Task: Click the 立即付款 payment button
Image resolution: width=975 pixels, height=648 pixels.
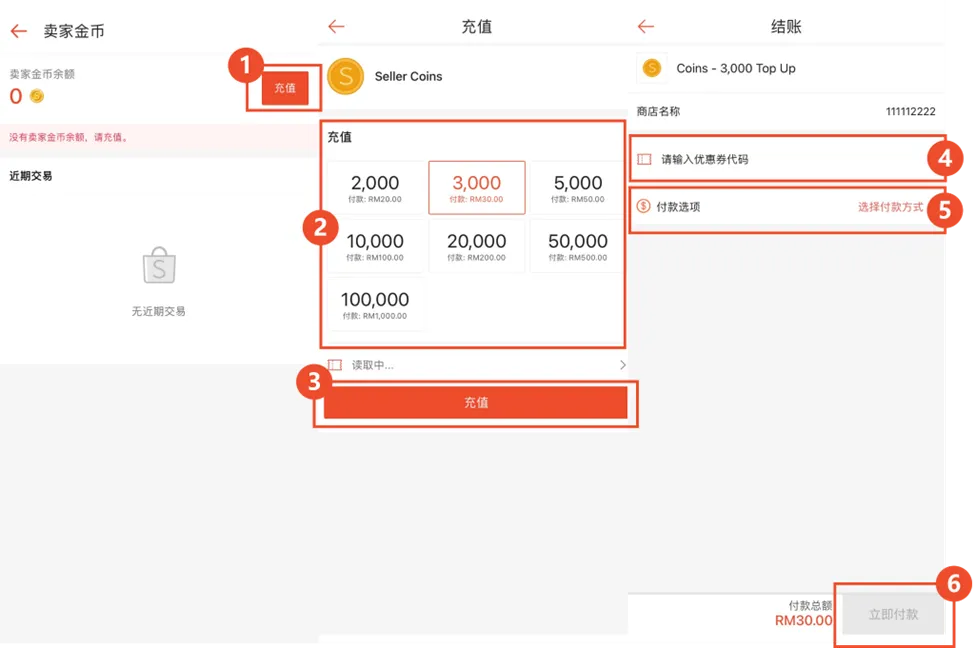Action: [893, 614]
